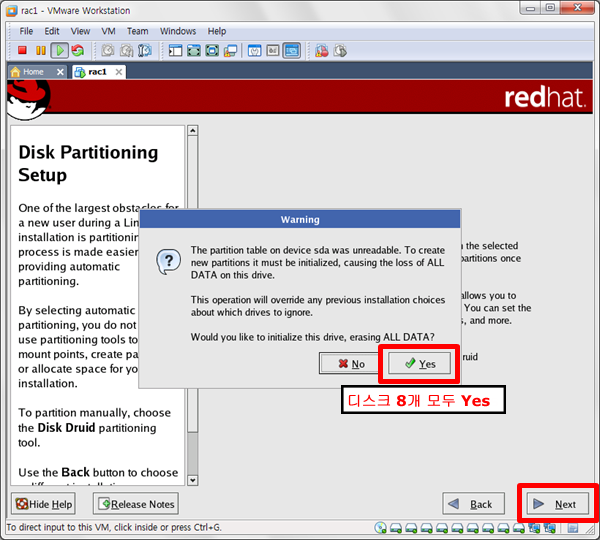Open the File menu
Screen dimensions: 600x540
coord(26,31)
